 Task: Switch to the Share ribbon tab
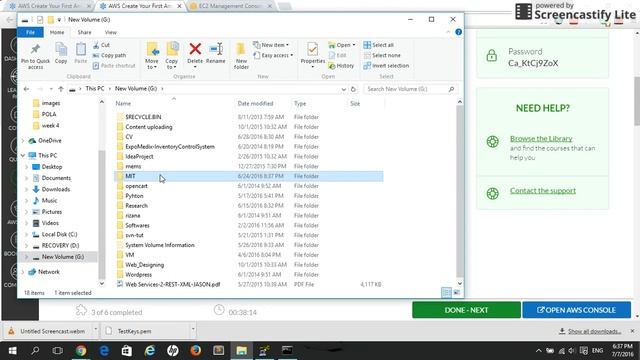click(84, 32)
